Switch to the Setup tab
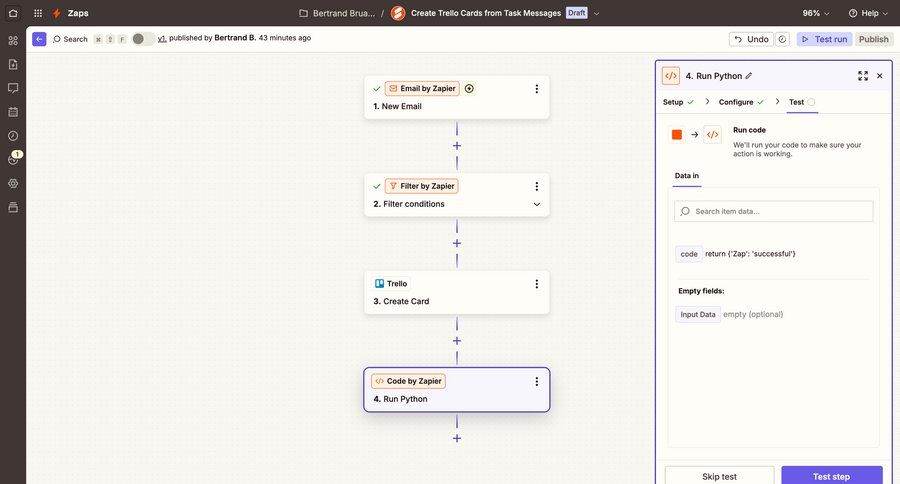 (x=673, y=102)
